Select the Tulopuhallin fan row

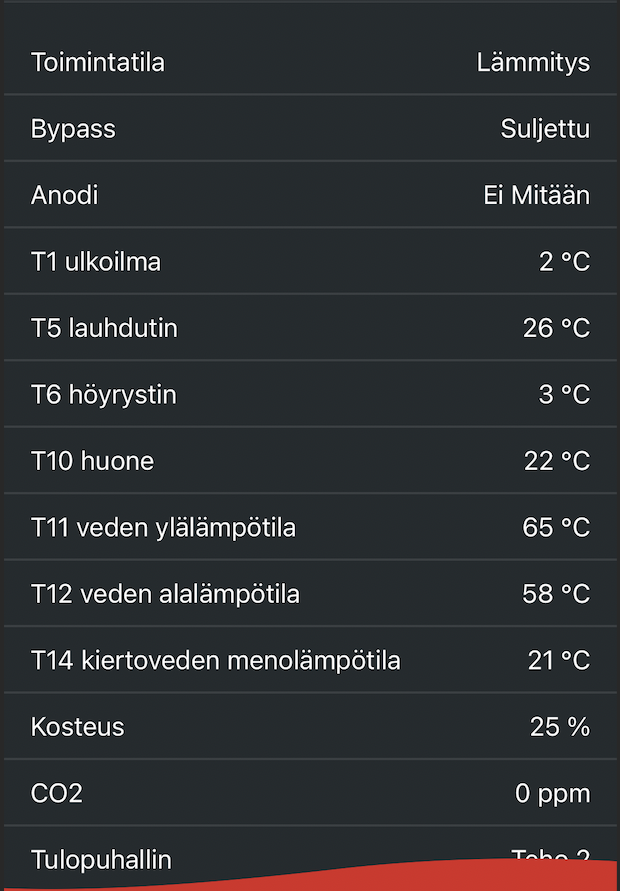[x=101, y=857]
